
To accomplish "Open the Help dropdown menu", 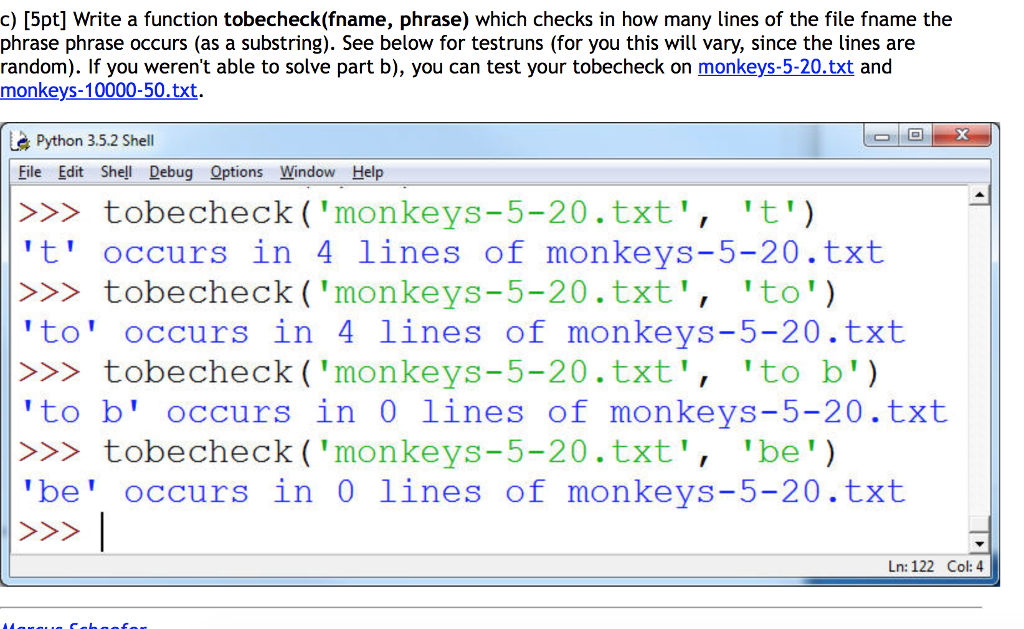I will (367, 172).
